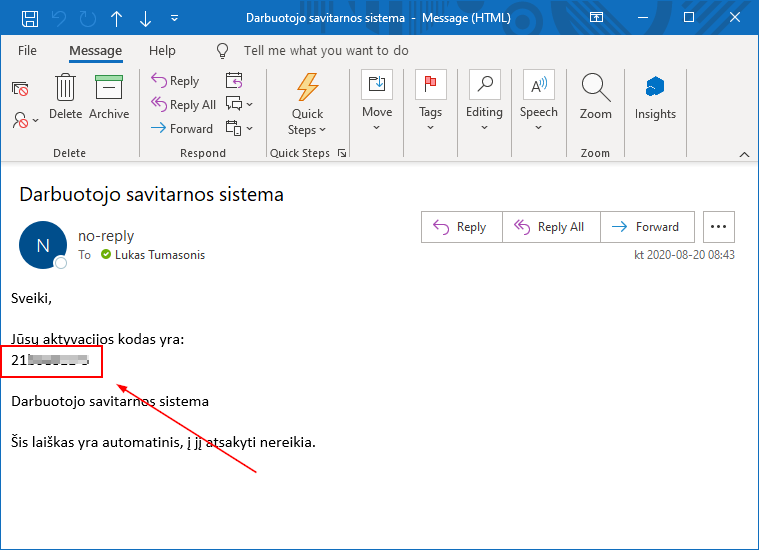This screenshot has width=759, height=550.
Task: Collapse the ribbon with the chevron
Action: click(x=743, y=154)
